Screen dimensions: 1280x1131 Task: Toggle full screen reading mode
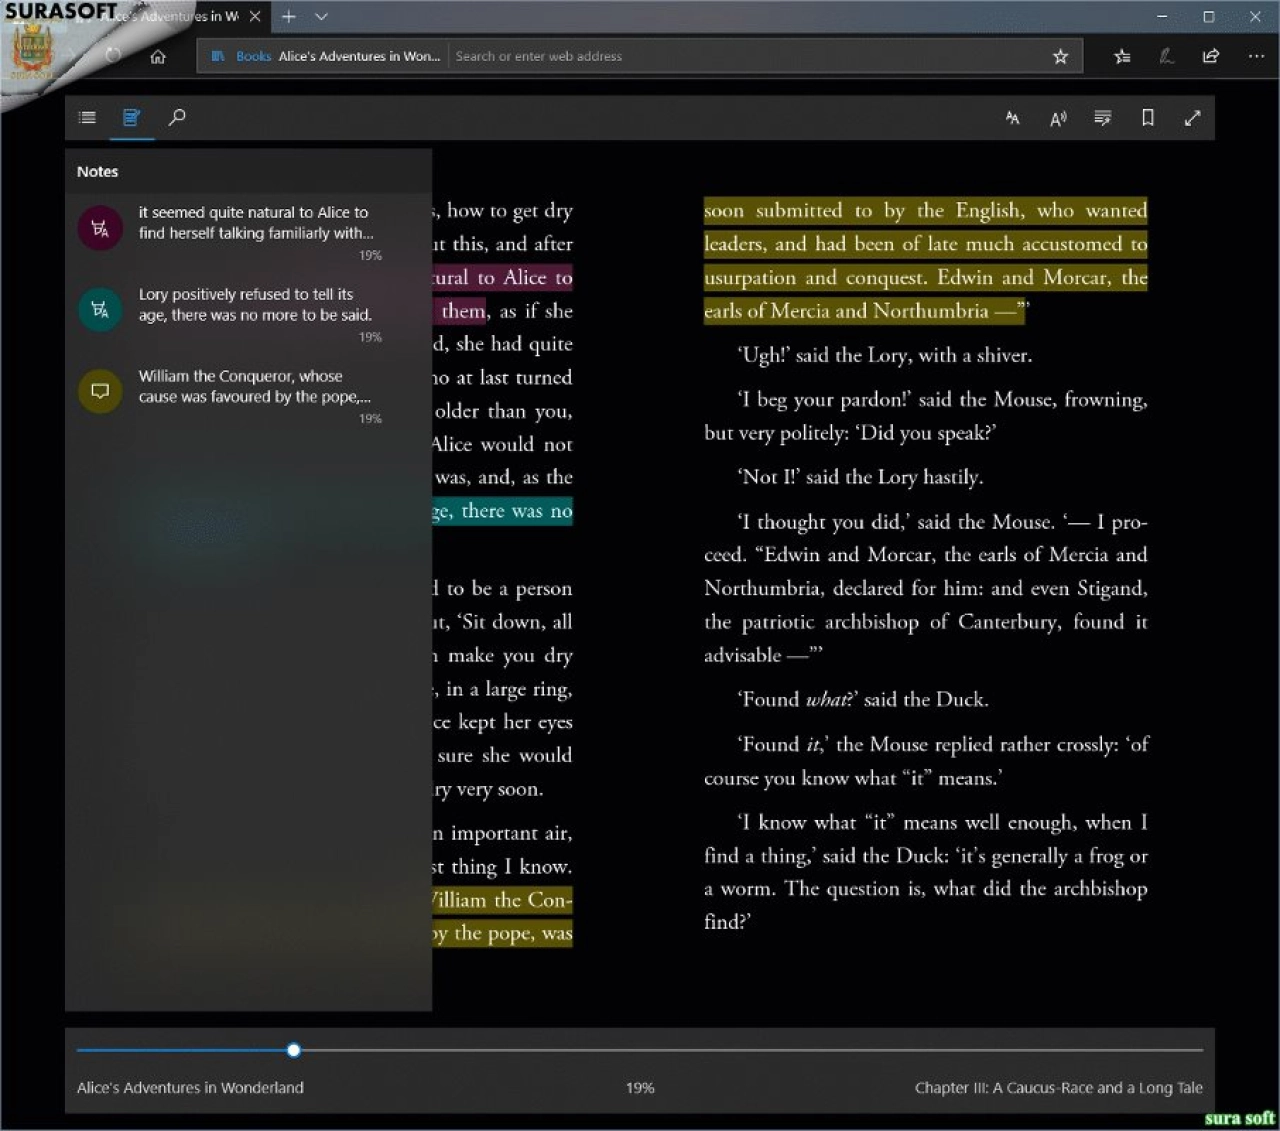click(x=1192, y=118)
